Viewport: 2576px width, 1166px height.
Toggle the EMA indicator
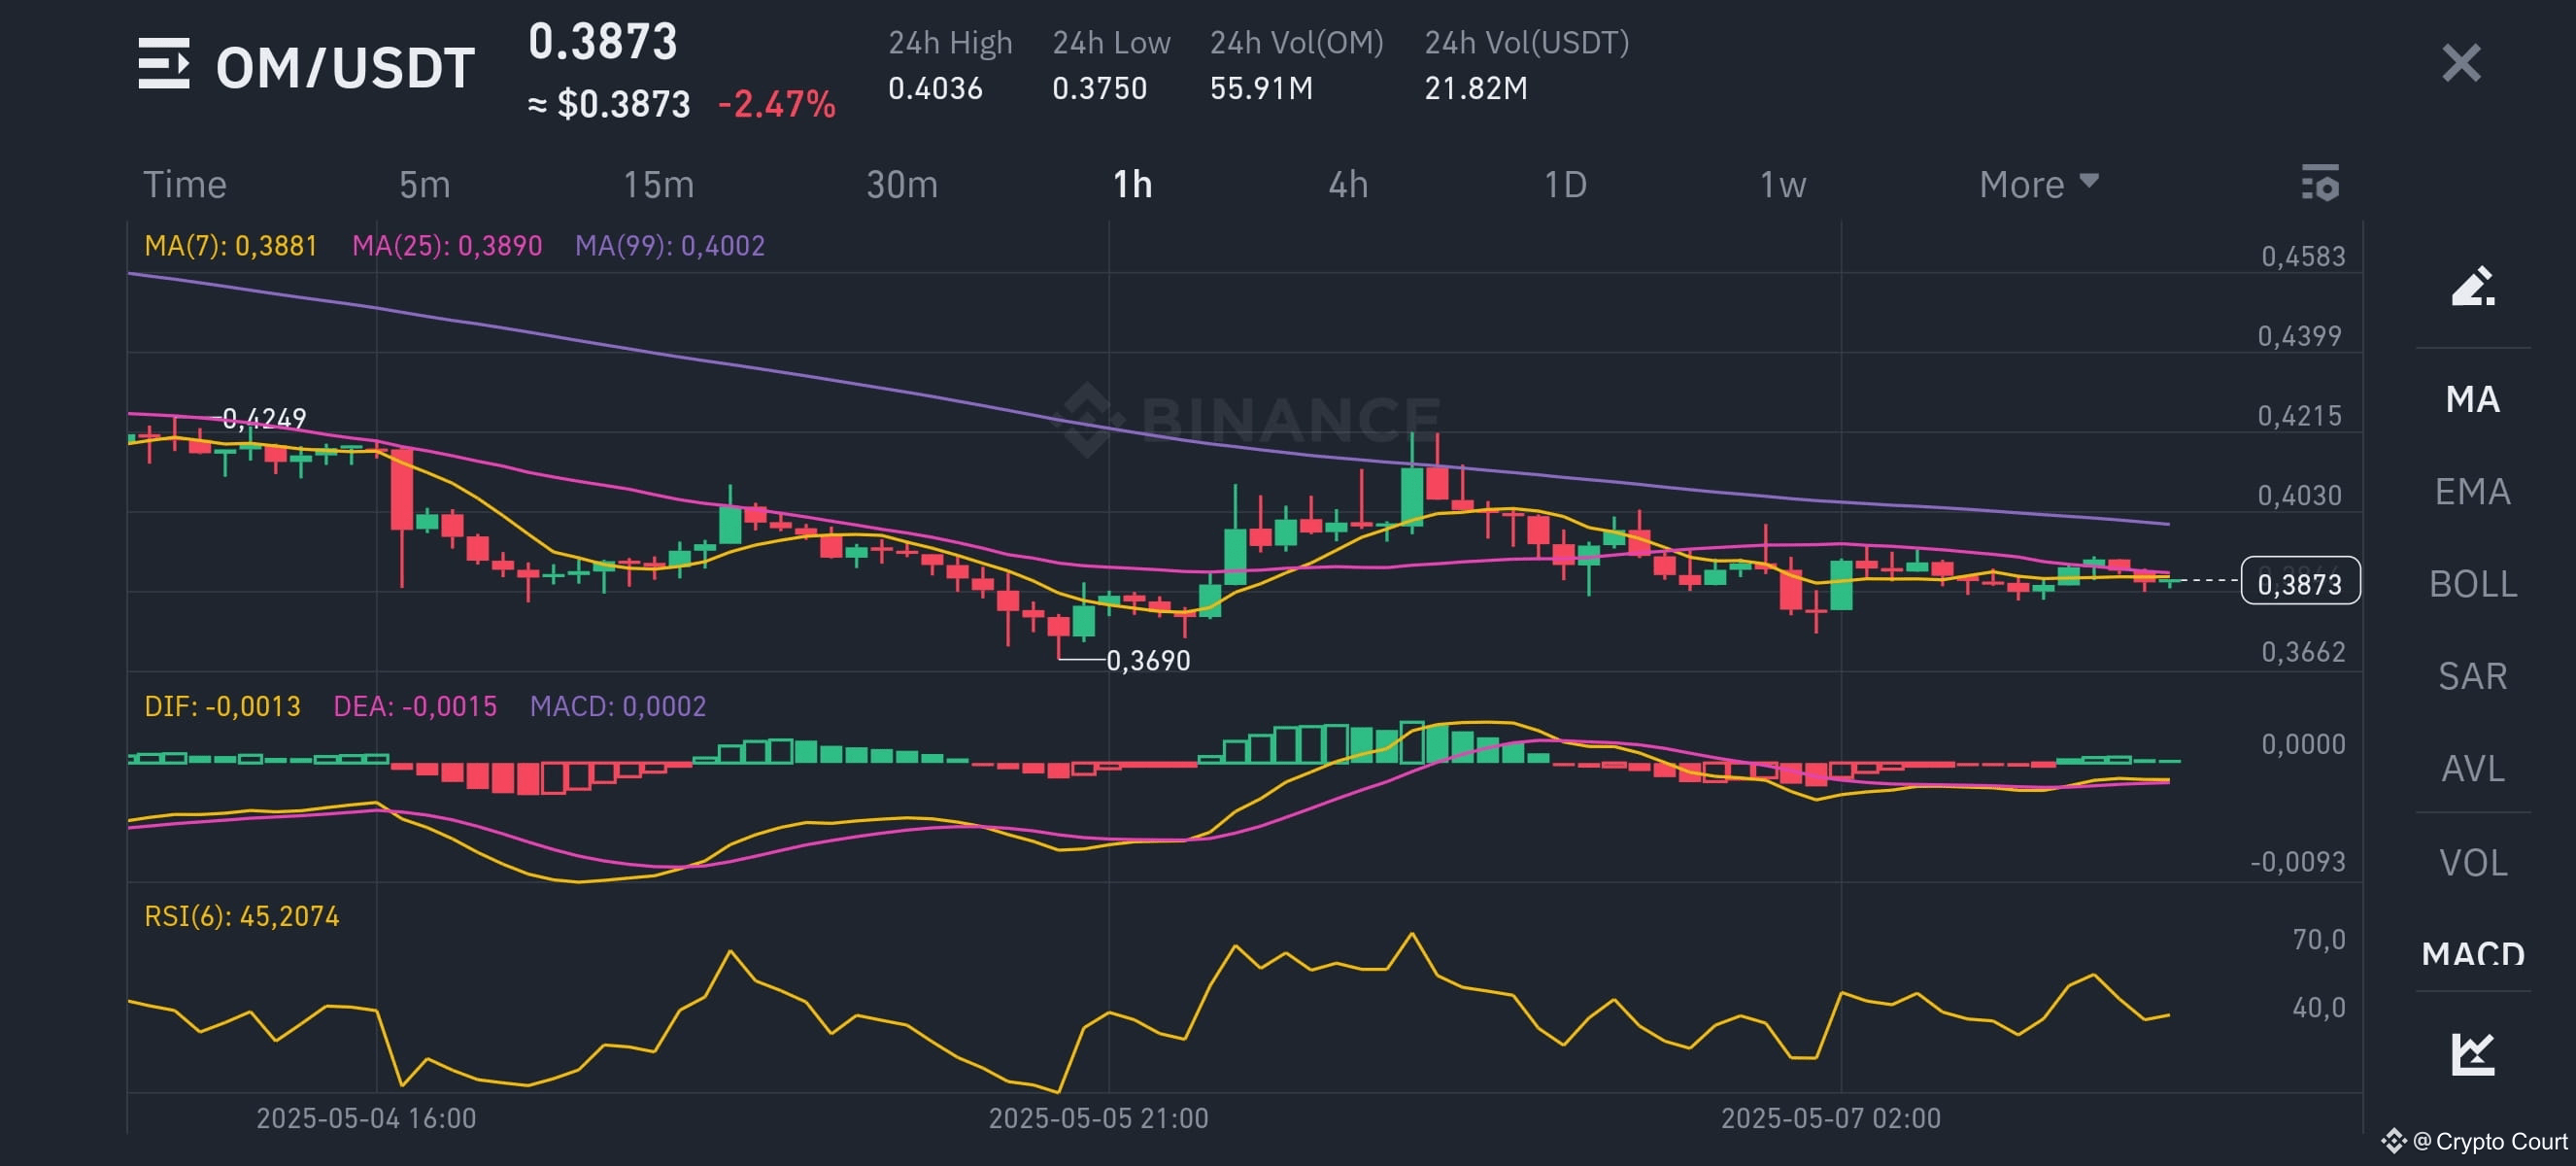click(2472, 491)
